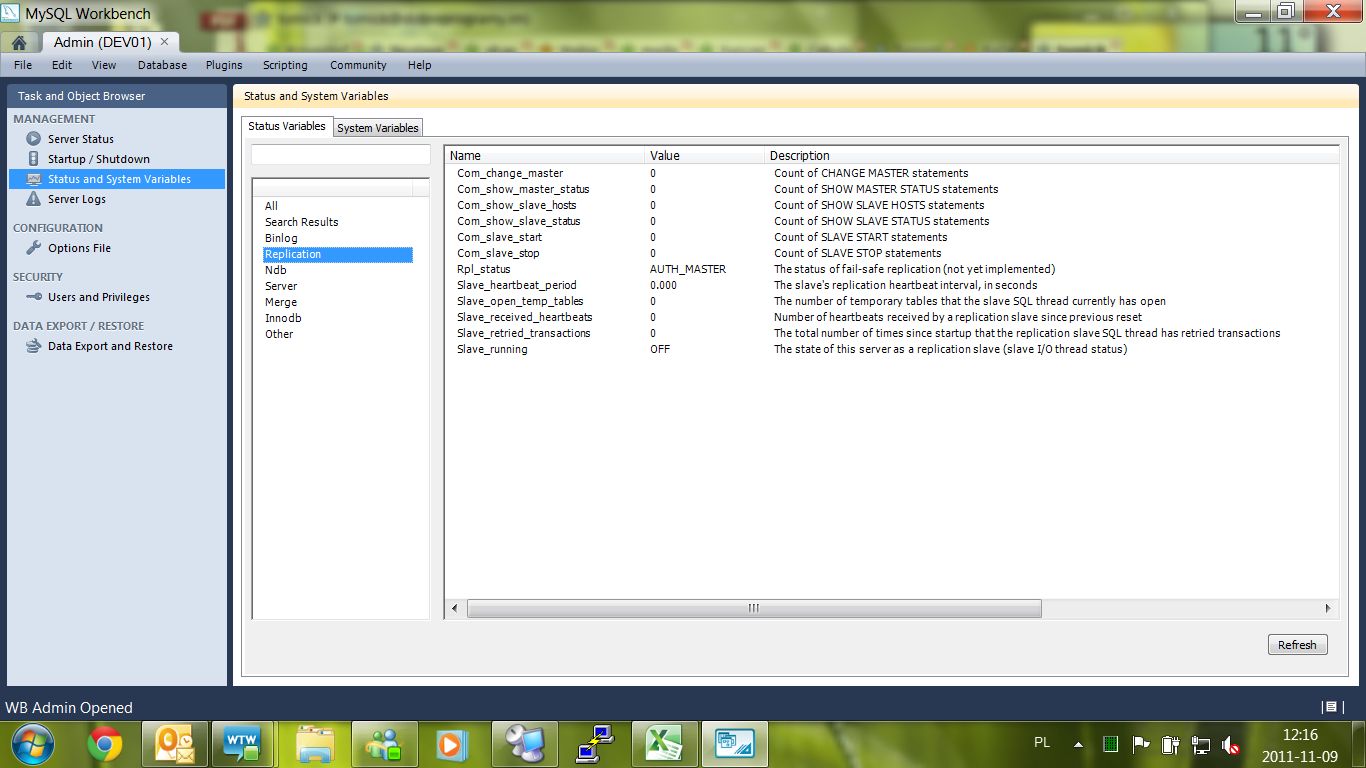Open the Help menu
Viewport: 1366px width, 768px height.
click(x=420, y=65)
